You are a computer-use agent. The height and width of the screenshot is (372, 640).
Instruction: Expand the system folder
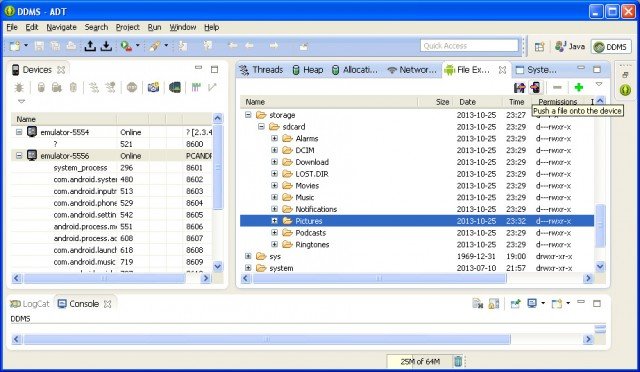[x=248, y=268]
